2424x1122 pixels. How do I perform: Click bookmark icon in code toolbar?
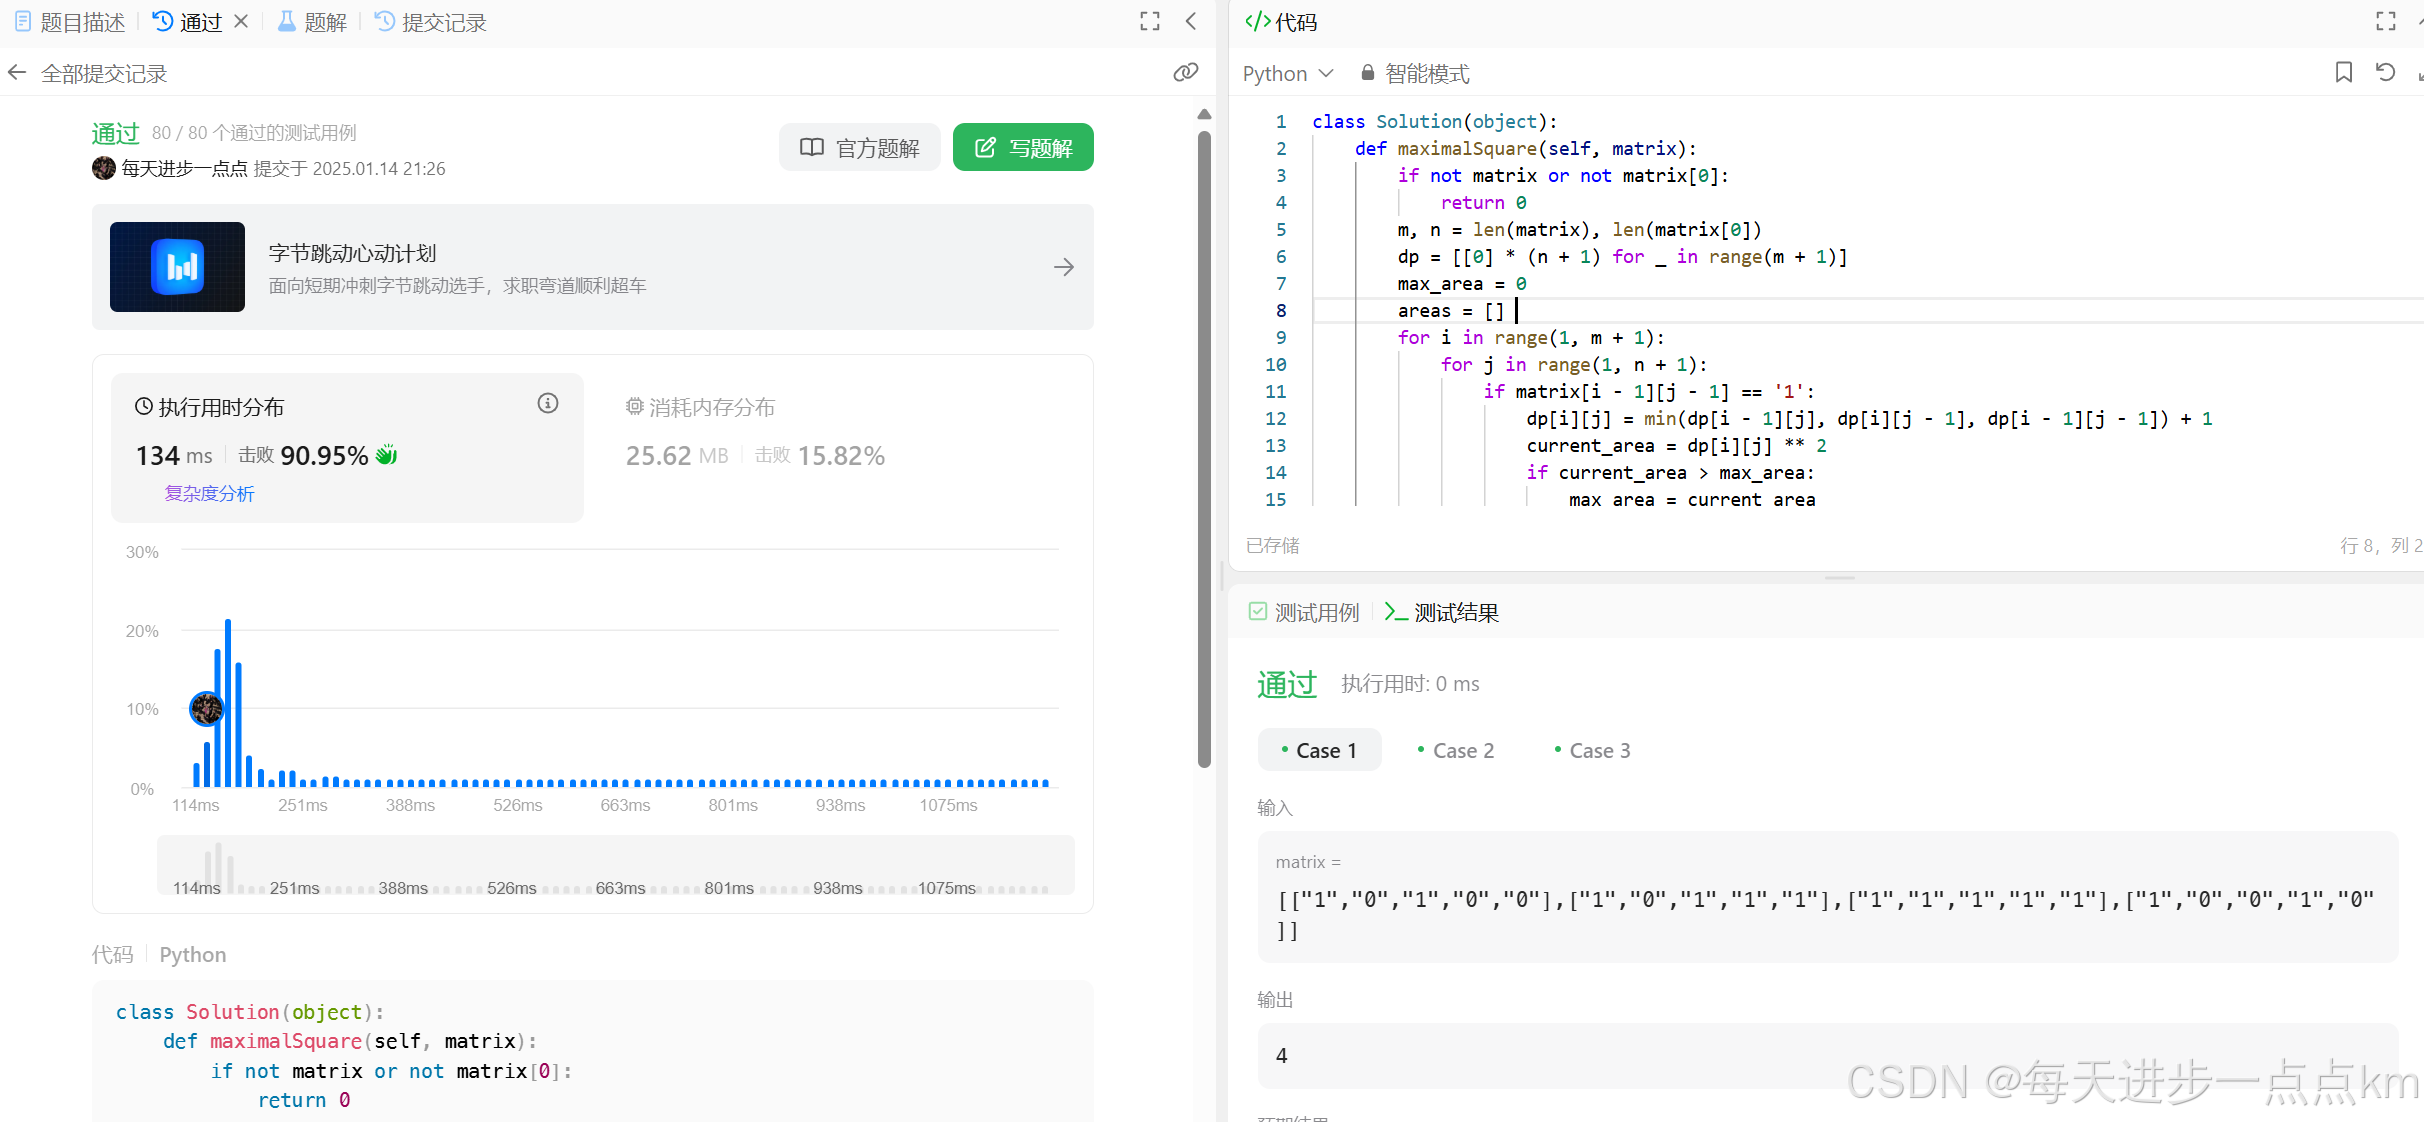click(2343, 72)
